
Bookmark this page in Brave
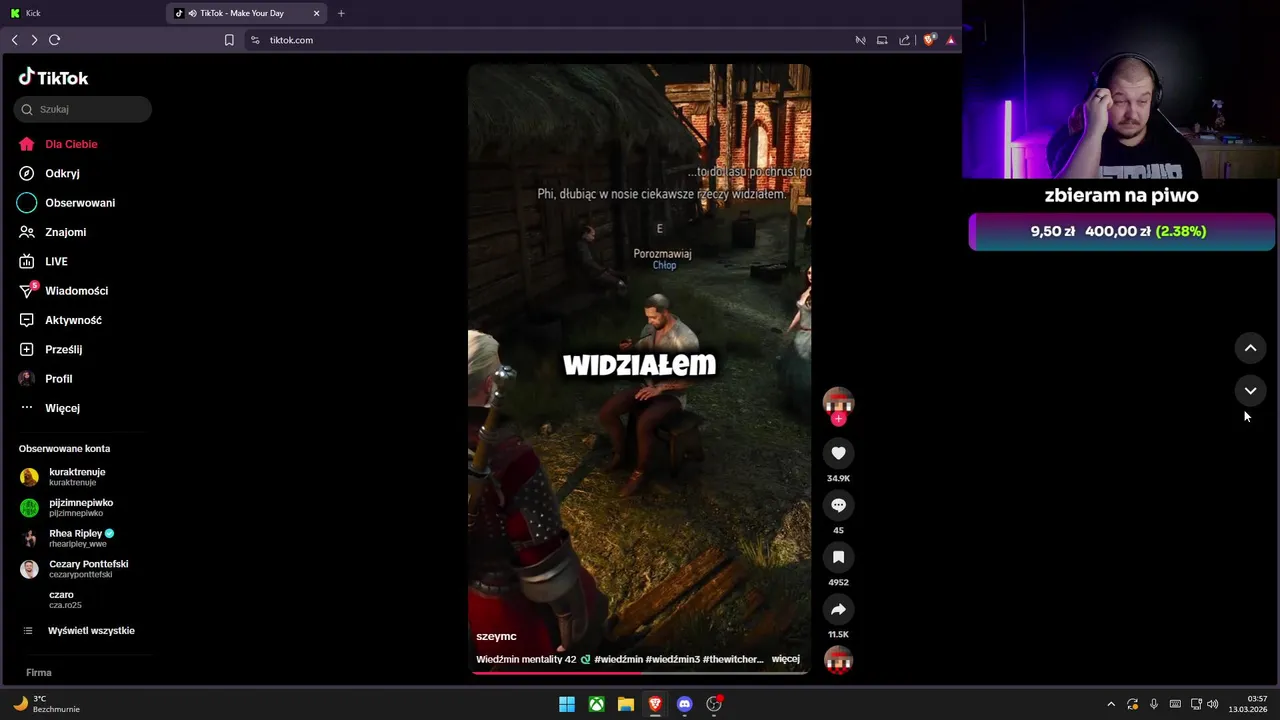point(229,40)
